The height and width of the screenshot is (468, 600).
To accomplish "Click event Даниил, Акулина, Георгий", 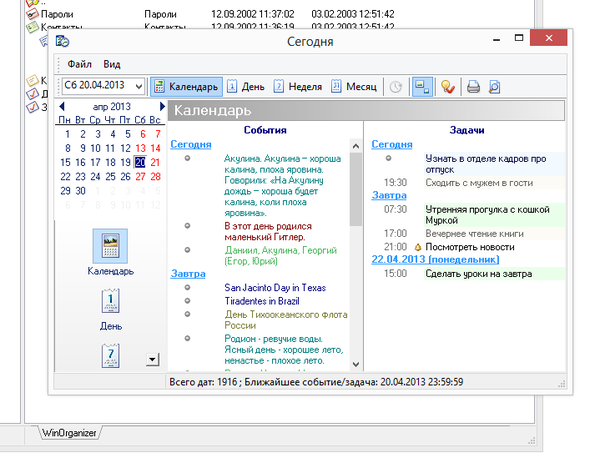I will coord(280,256).
